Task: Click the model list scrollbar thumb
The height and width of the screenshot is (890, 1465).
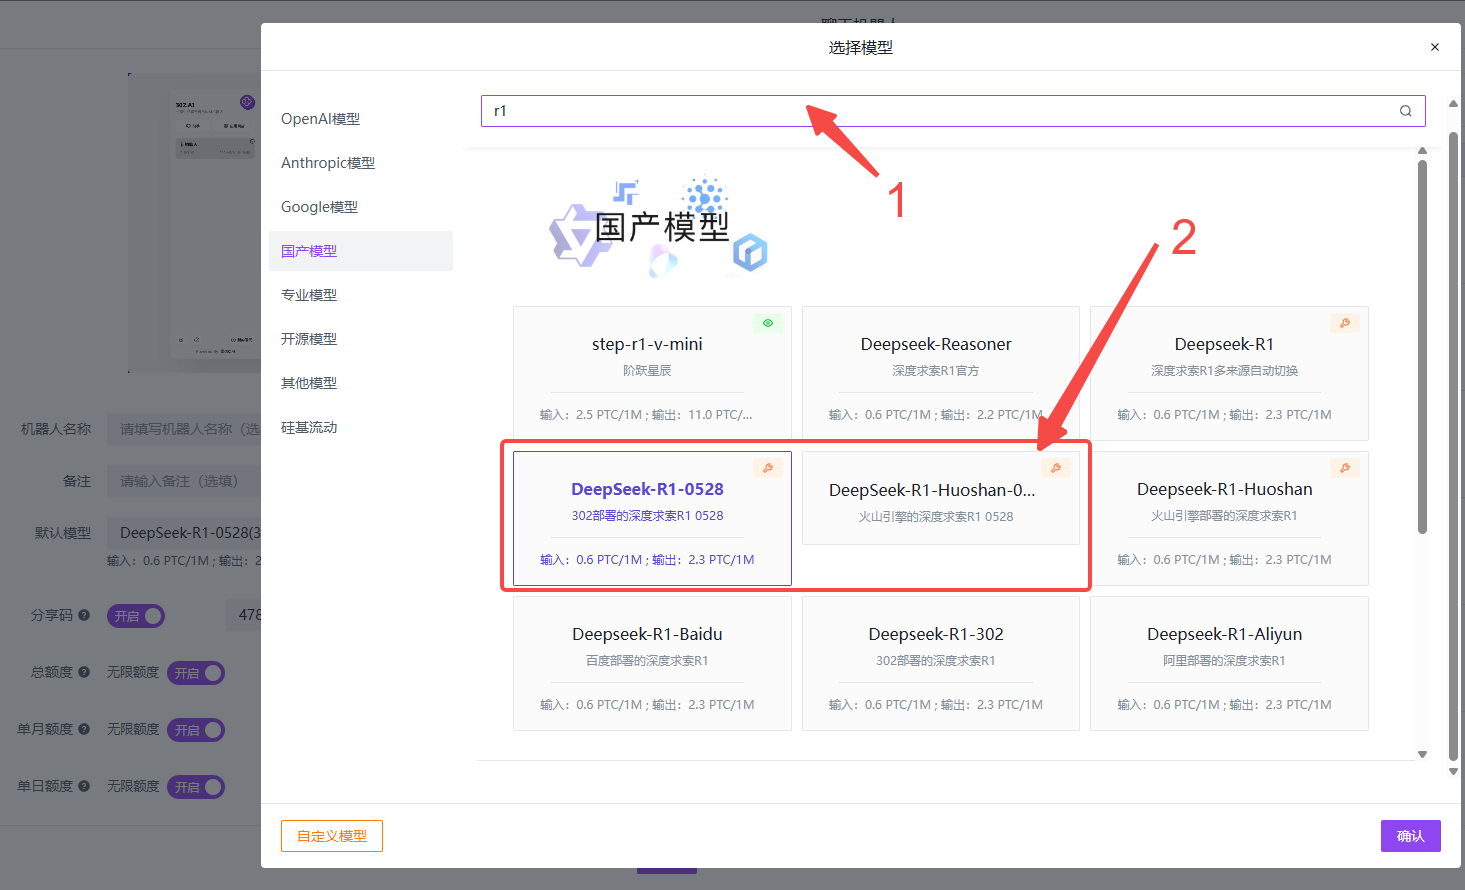Action: [x=1422, y=346]
